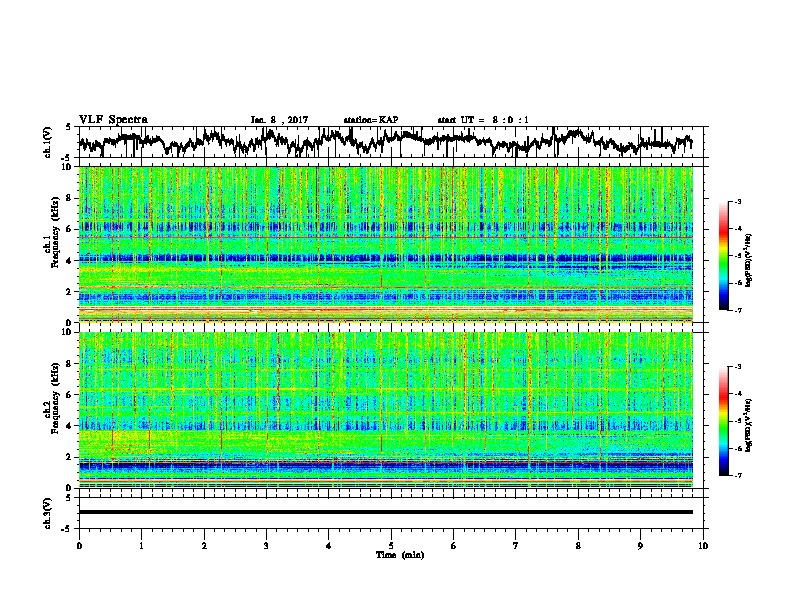Click the "station=KAP" header label
Screen dimensions: 792x612
371,120
